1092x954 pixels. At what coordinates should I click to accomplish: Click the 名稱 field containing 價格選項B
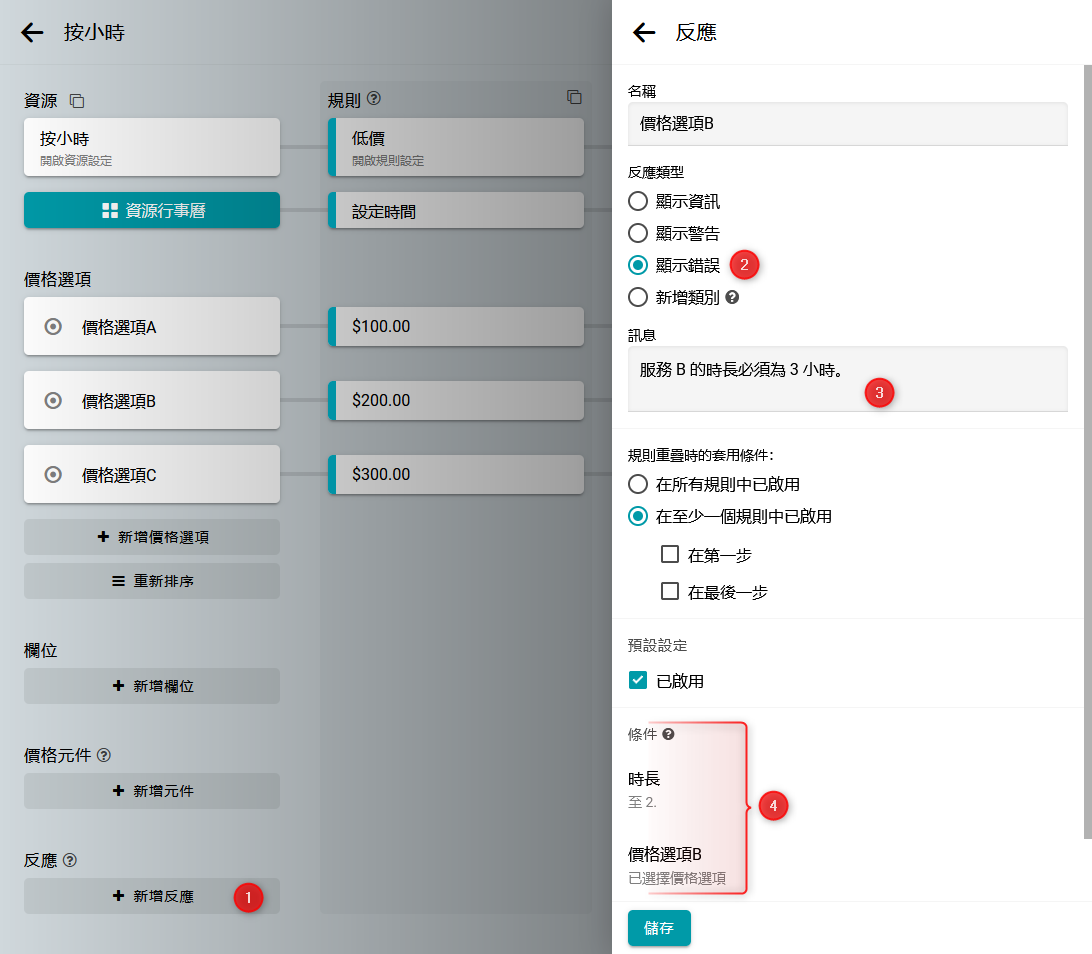pos(847,124)
